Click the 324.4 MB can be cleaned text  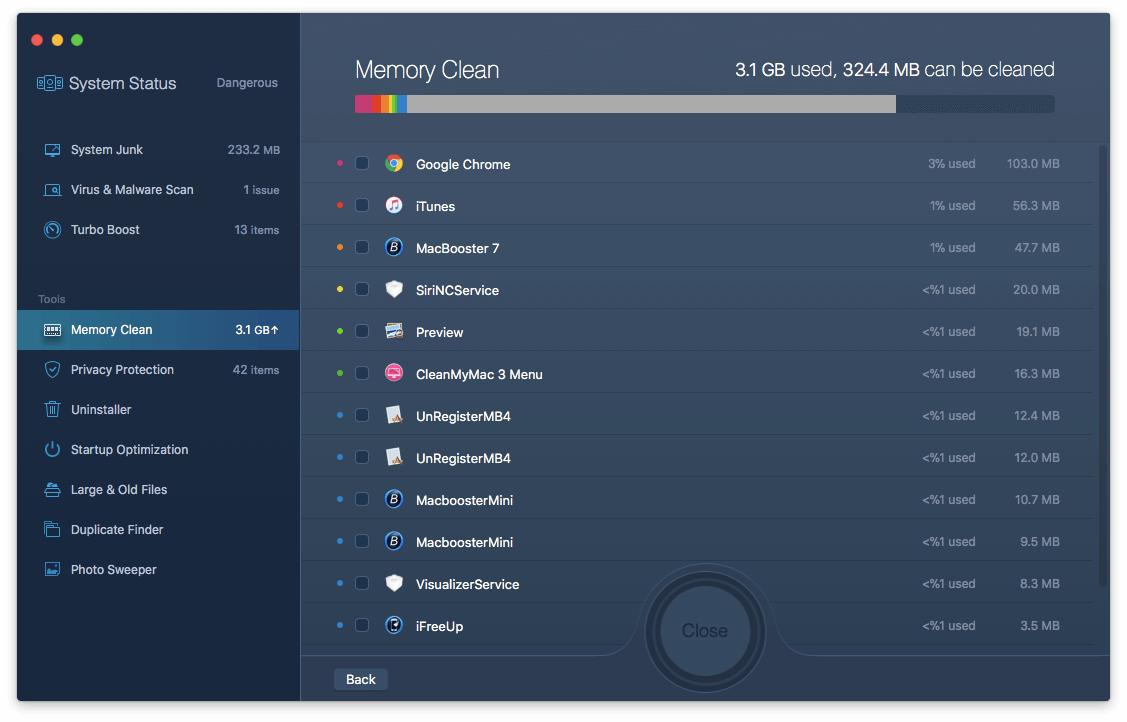[x=949, y=70]
